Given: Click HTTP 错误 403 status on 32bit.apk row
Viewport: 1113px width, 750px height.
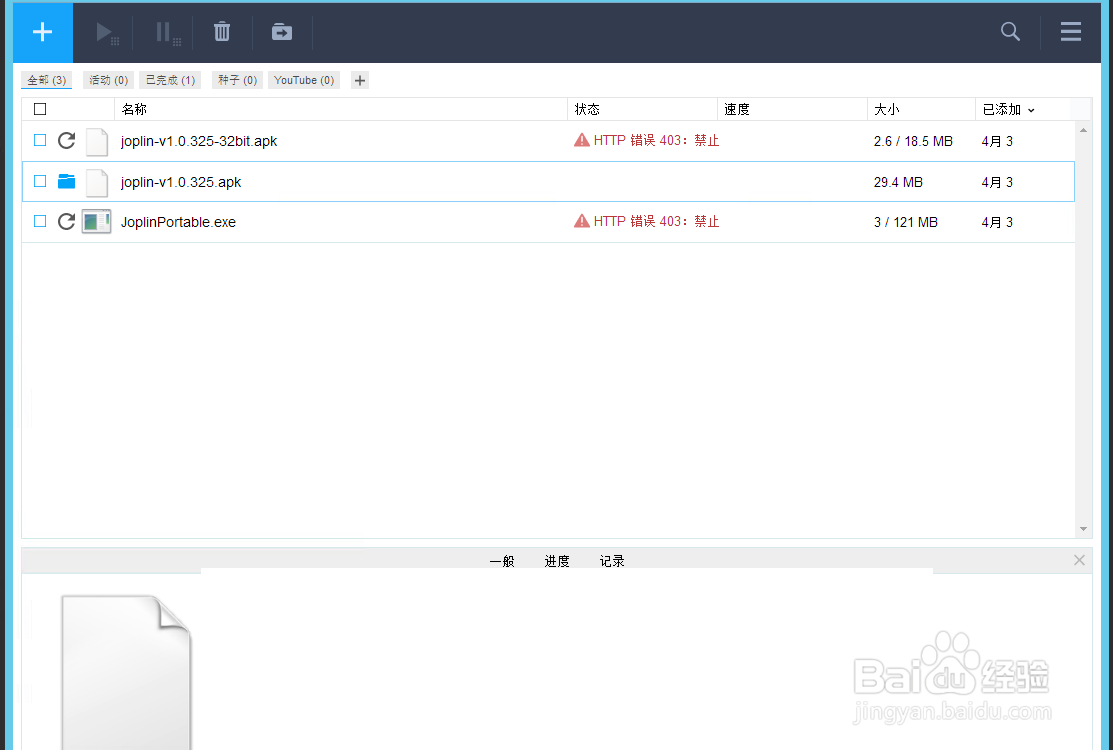Looking at the screenshot, I should coord(656,140).
